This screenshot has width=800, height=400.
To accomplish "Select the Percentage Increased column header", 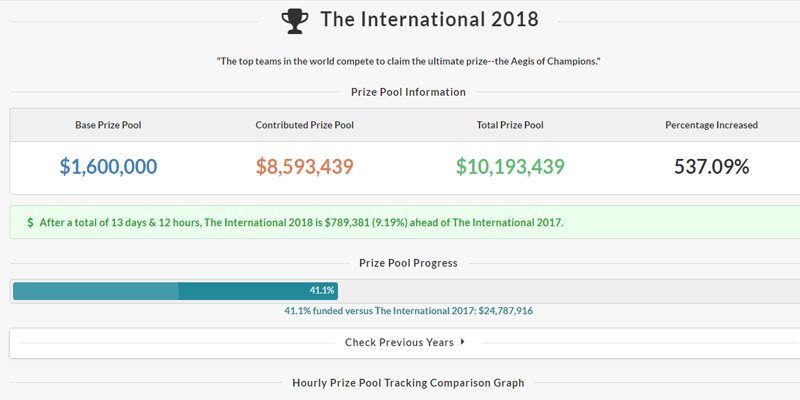I will point(711,125).
